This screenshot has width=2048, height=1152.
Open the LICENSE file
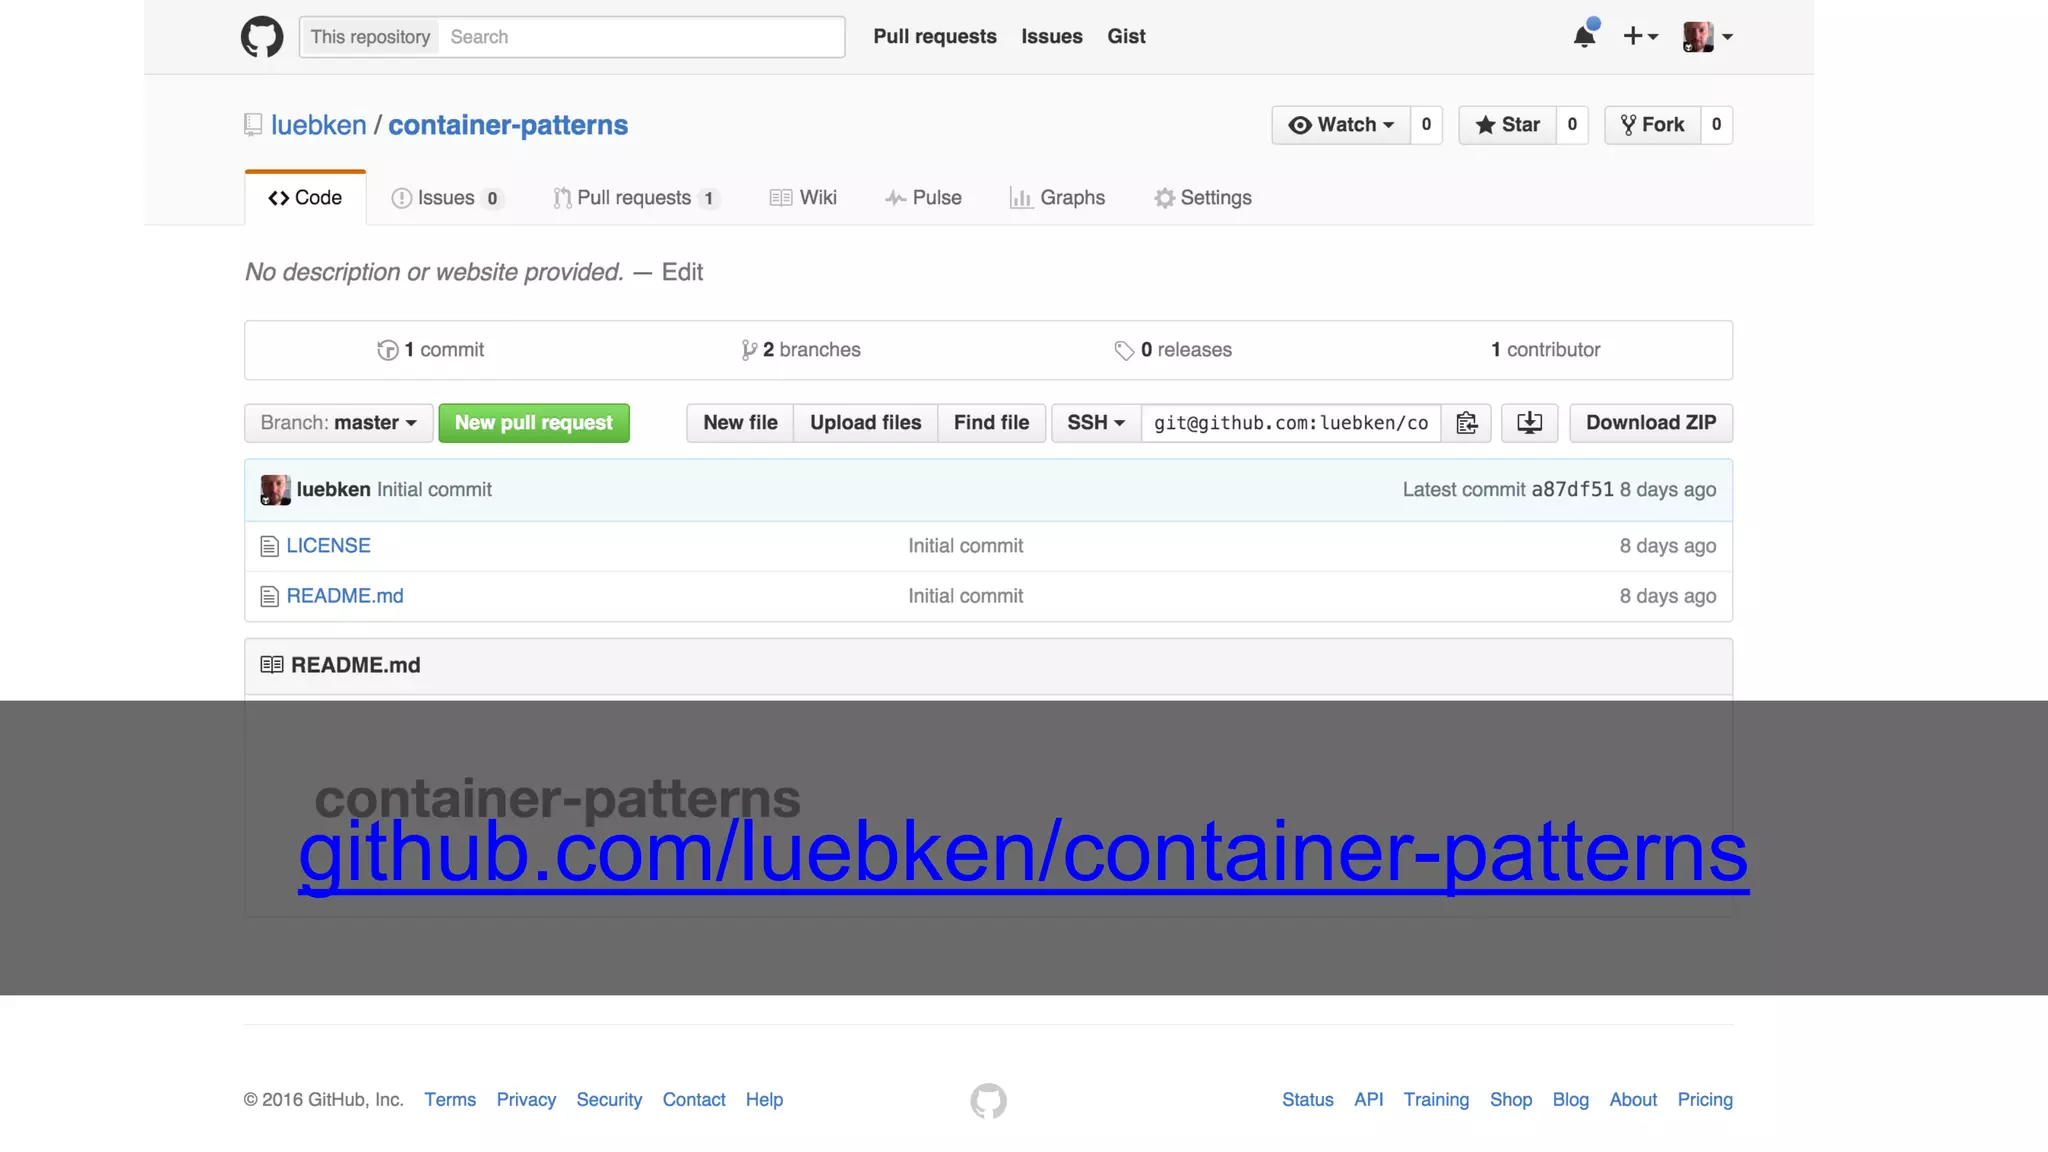pyautogui.click(x=328, y=546)
